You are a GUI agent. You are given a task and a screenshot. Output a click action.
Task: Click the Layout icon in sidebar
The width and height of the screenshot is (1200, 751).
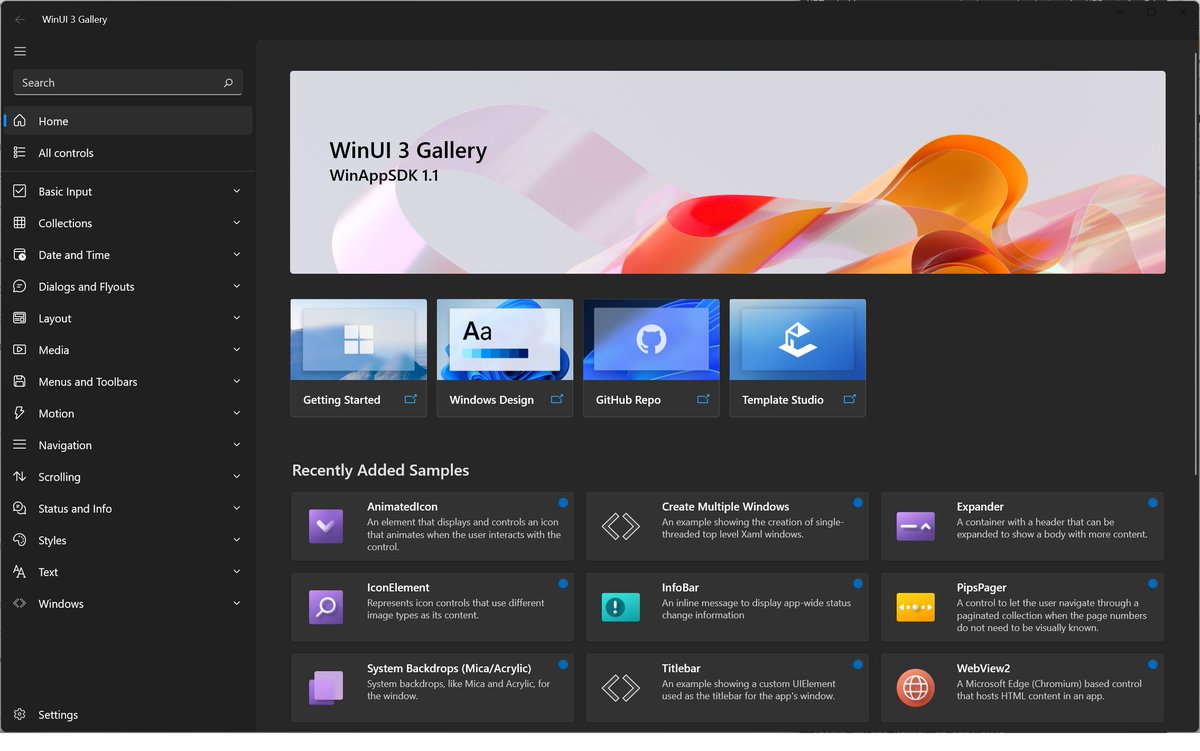pyautogui.click(x=20, y=318)
